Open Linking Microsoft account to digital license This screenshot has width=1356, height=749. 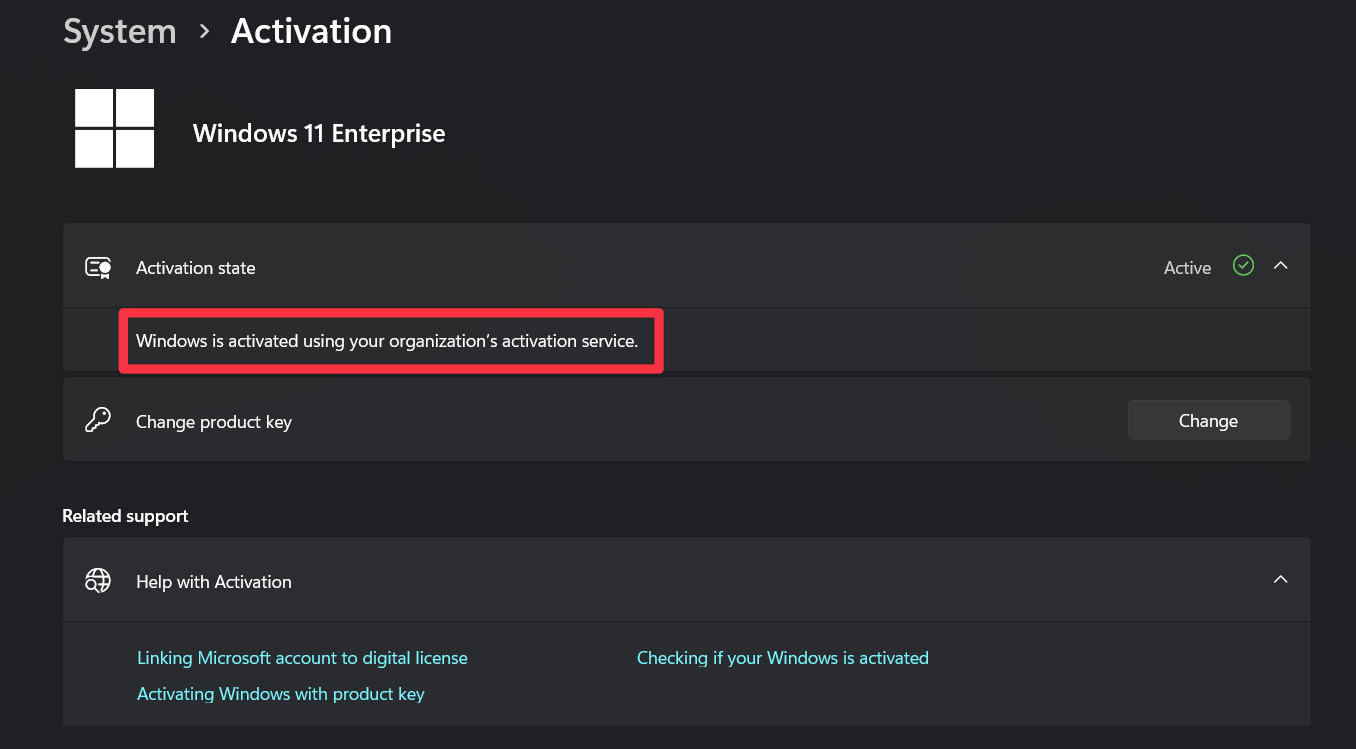[x=302, y=658]
